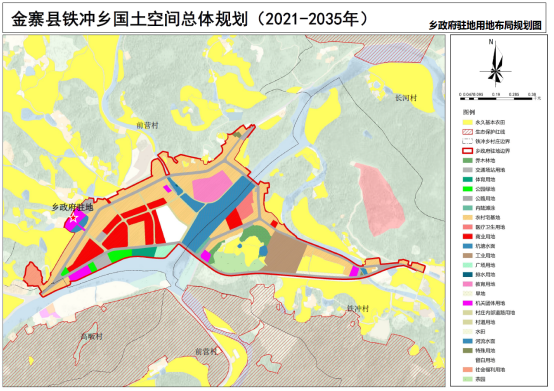
Task: Click the 高畈村 village label
Action: coord(92,336)
